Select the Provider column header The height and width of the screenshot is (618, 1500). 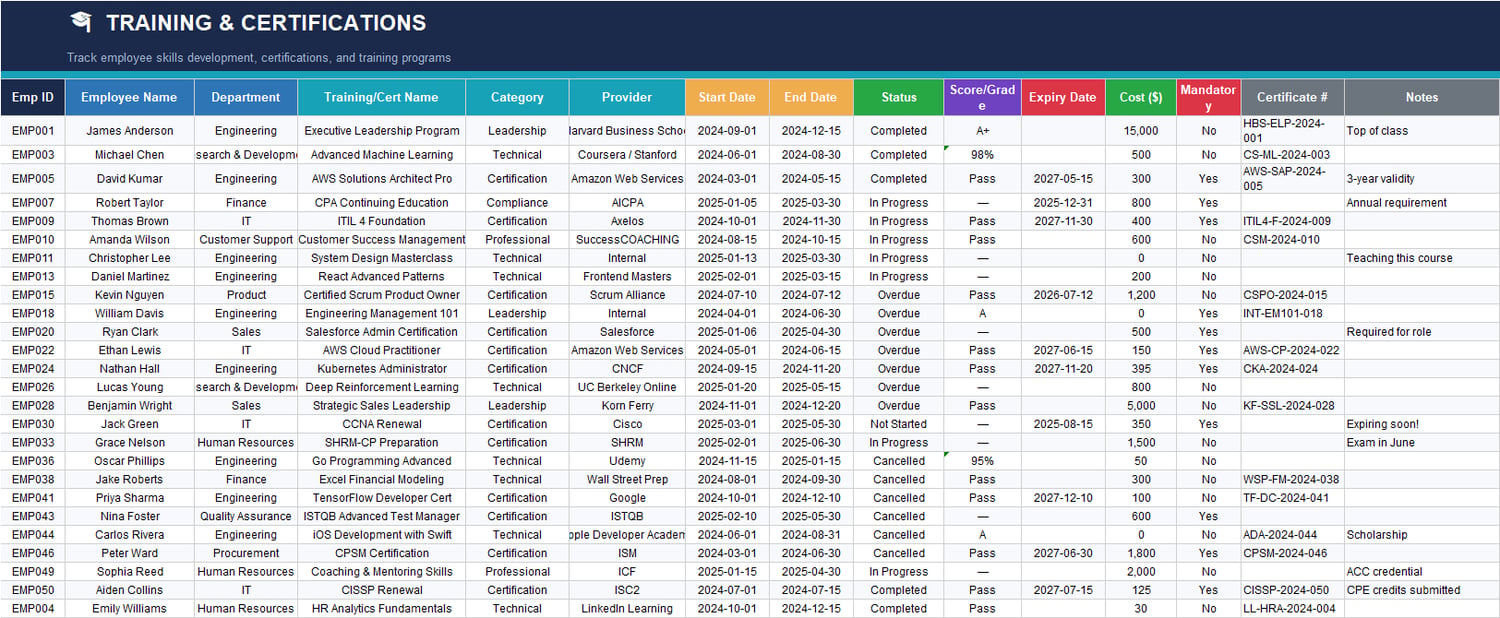click(627, 97)
